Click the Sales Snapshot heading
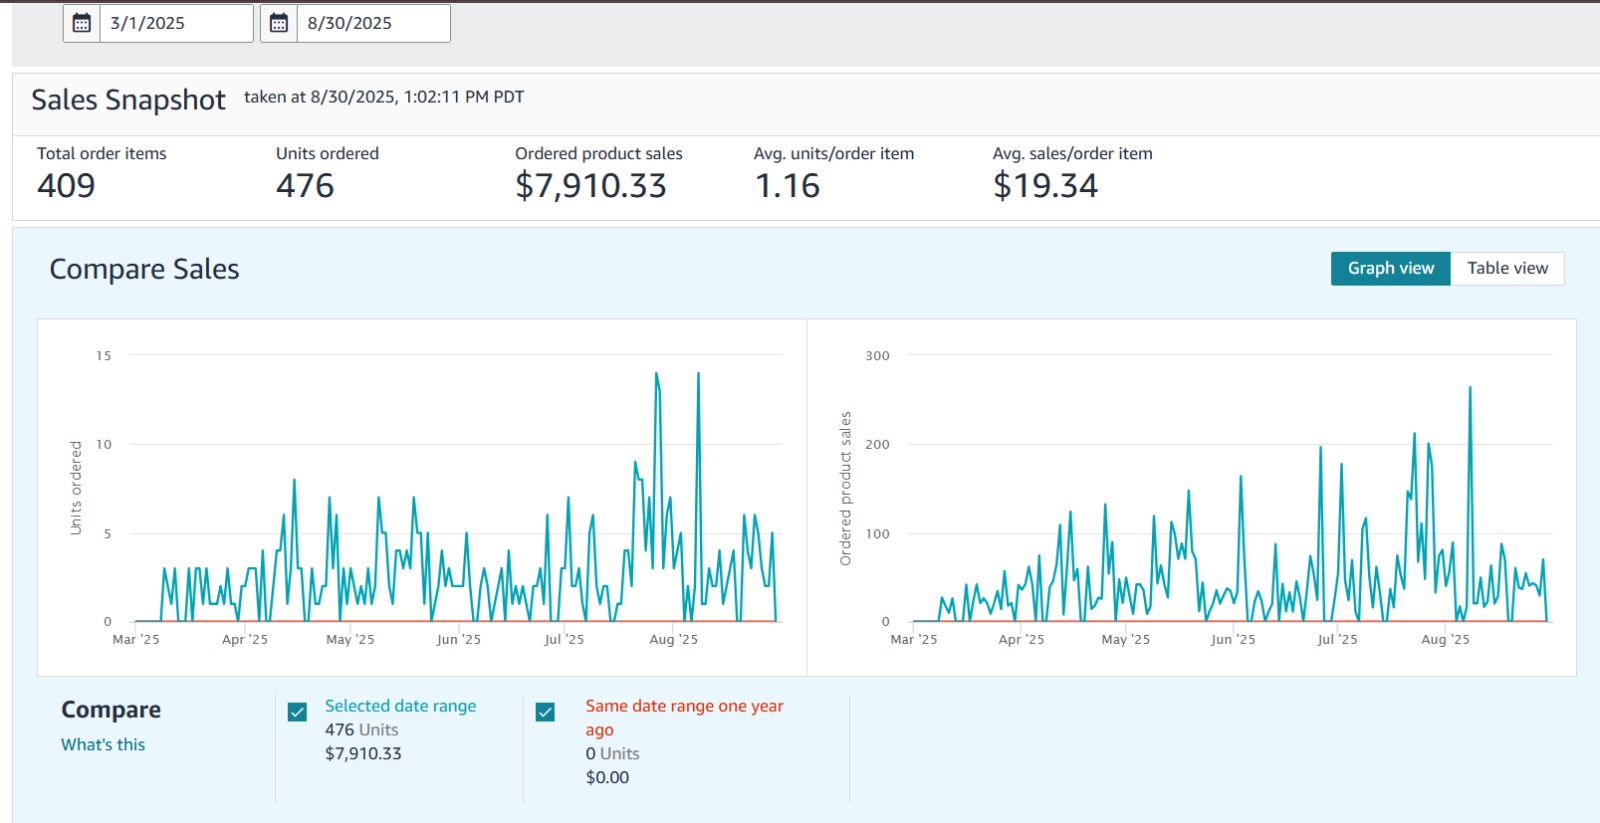The image size is (1600, 823). 128,100
